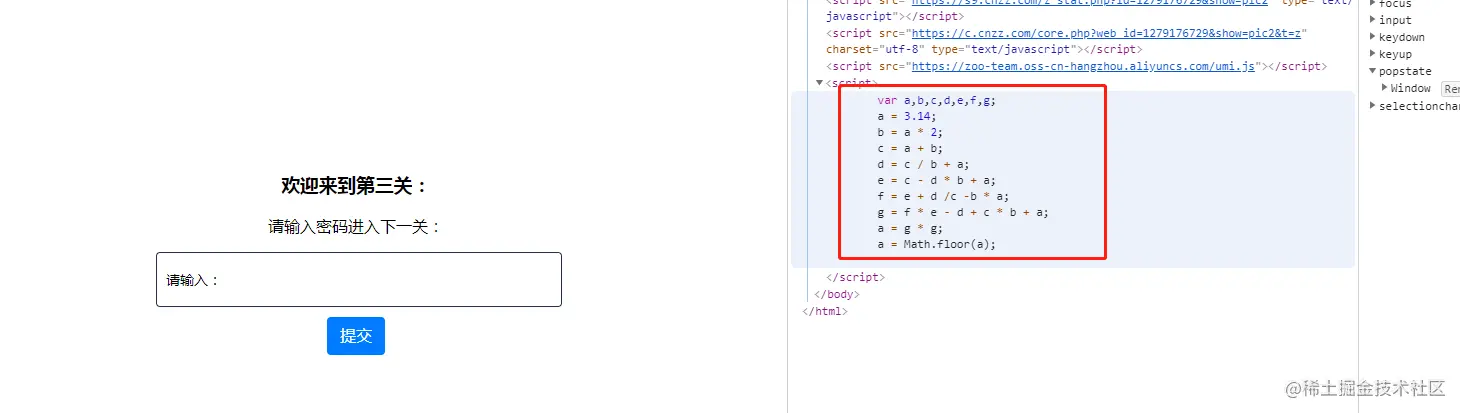Click the blue 提交 submit button

tap(356, 336)
